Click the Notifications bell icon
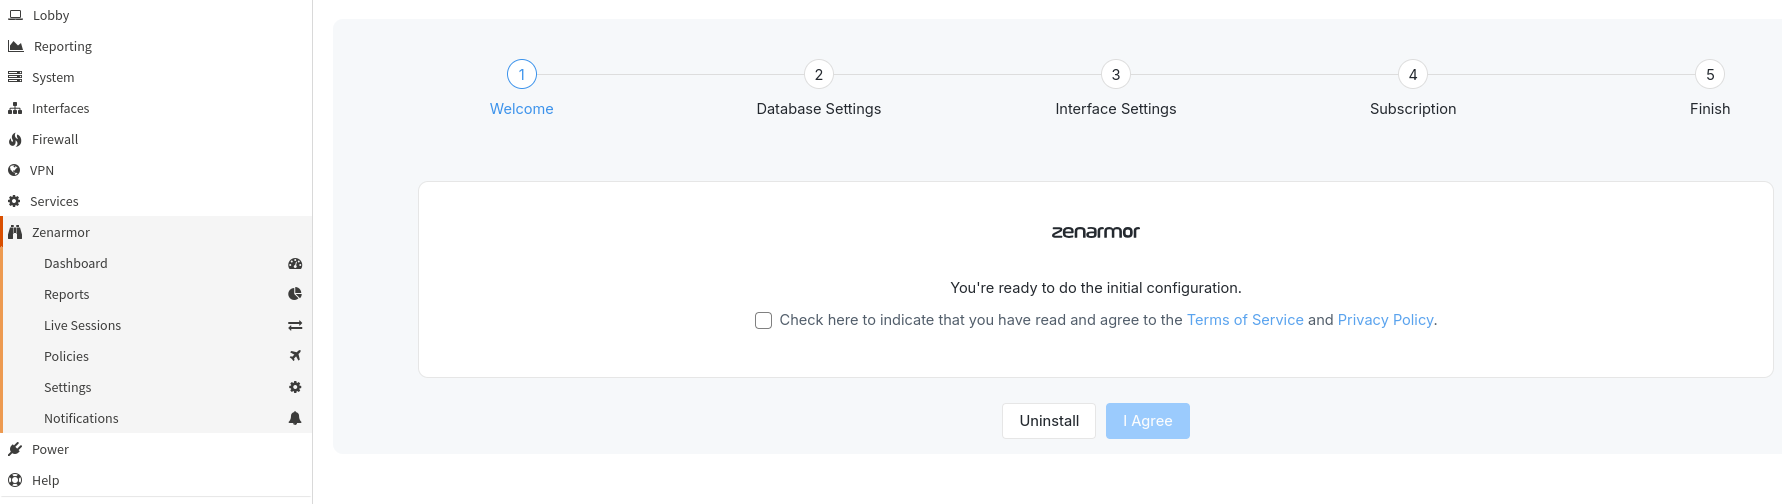1782x504 pixels. click(x=295, y=418)
